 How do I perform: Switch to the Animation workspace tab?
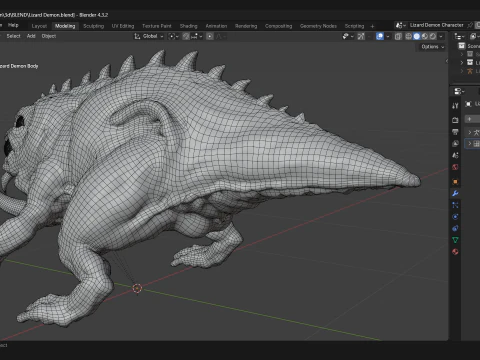[x=216, y=26]
